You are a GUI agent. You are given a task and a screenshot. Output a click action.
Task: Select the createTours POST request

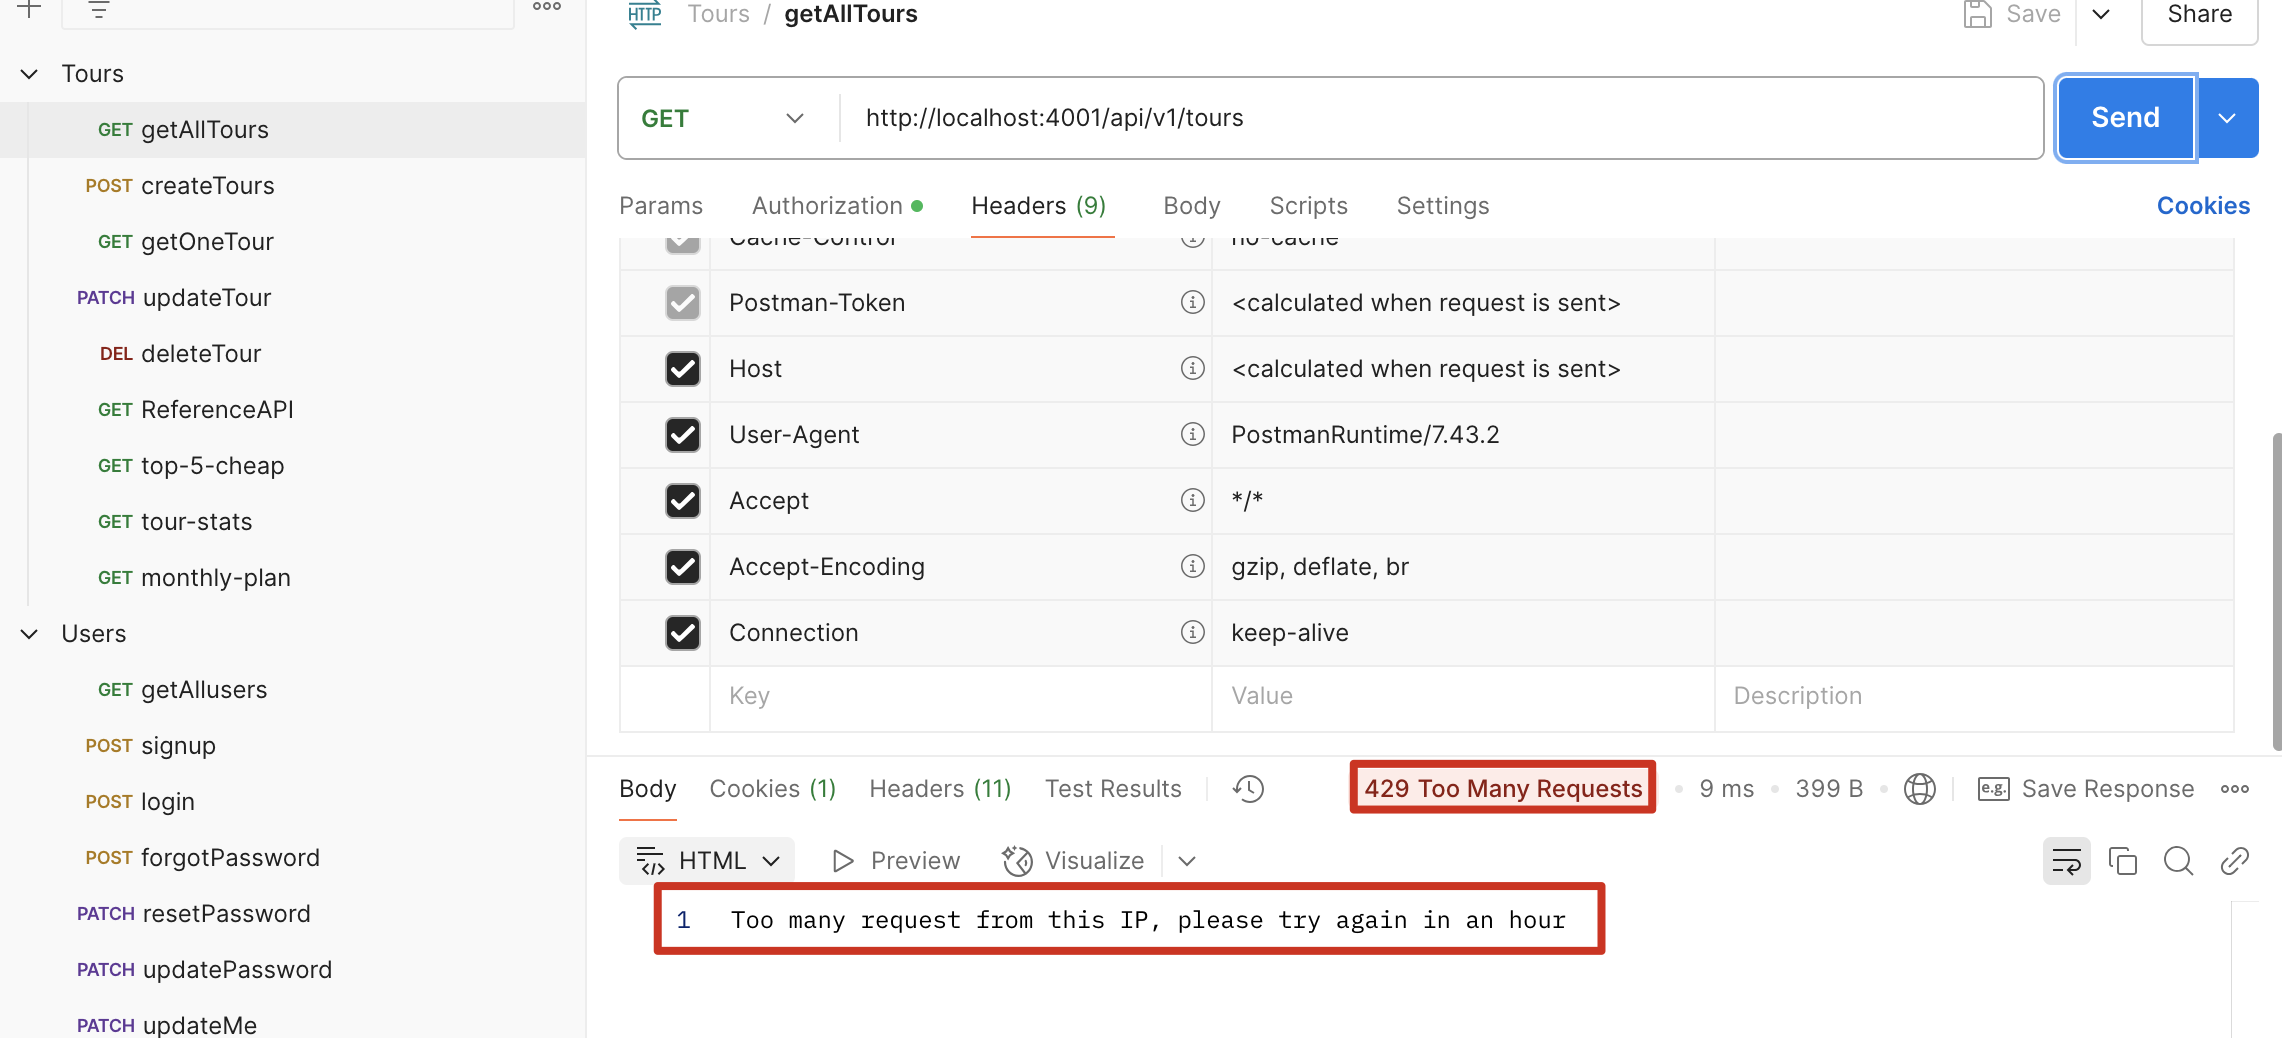207,186
